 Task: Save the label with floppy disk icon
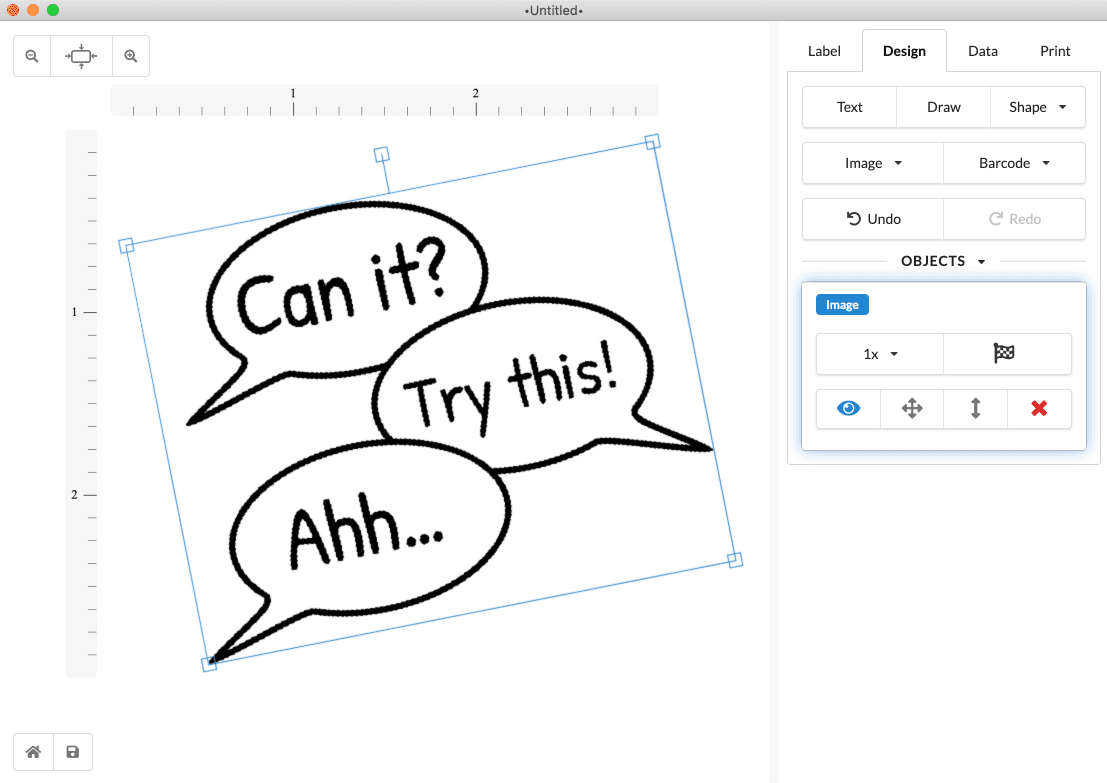73,752
